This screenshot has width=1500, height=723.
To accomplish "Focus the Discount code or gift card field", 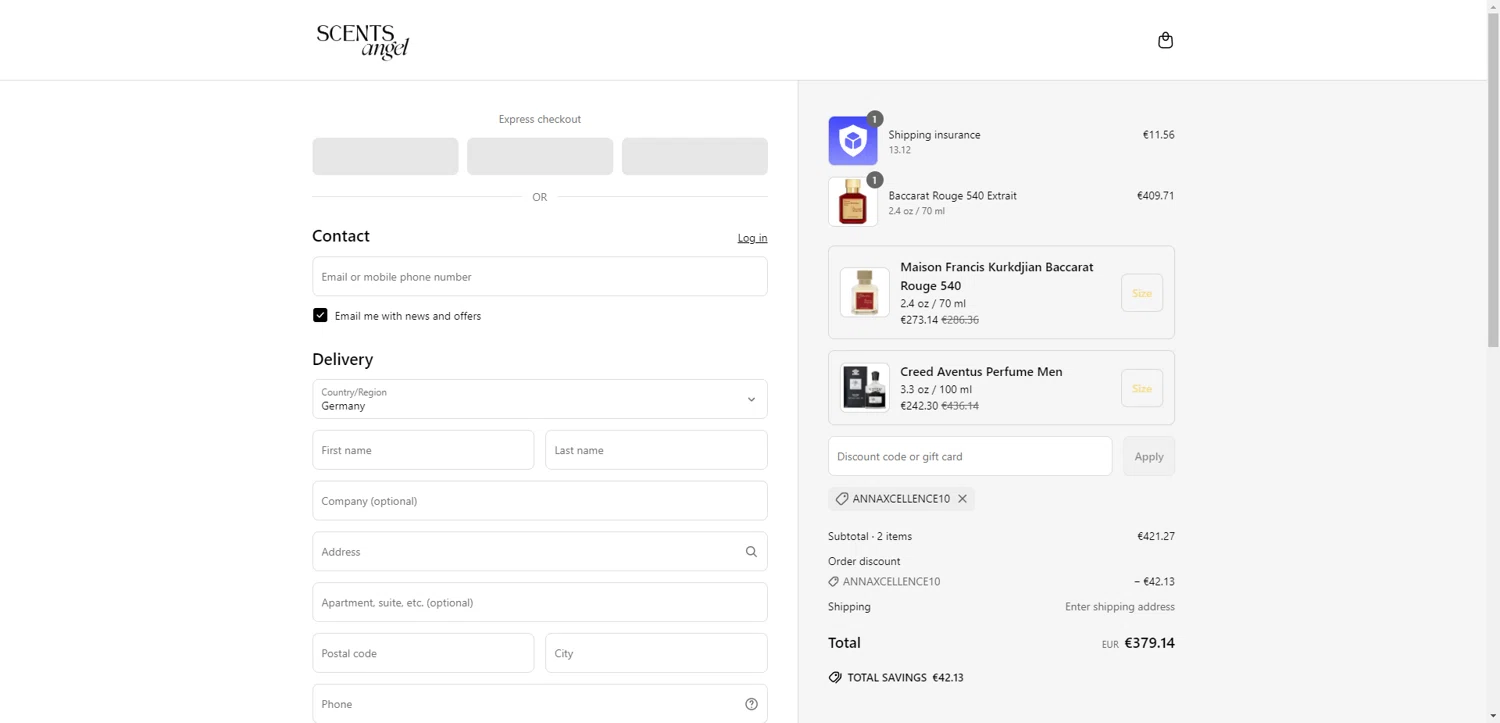I will tap(970, 456).
